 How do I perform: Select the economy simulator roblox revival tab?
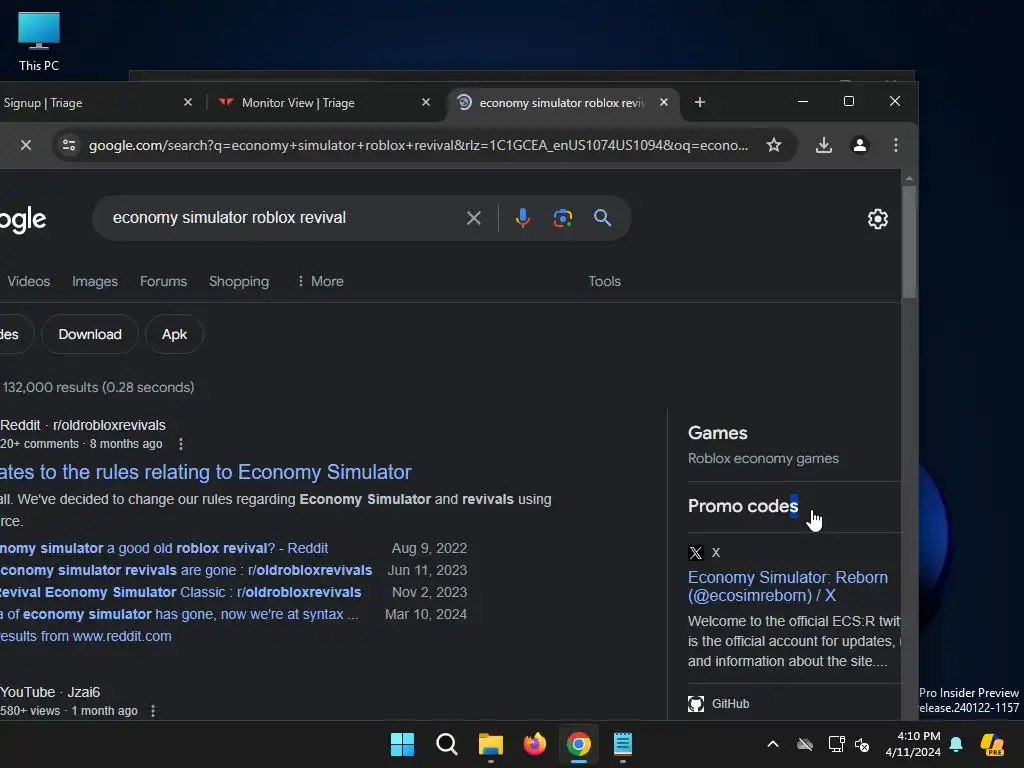click(x=562, y=103)
